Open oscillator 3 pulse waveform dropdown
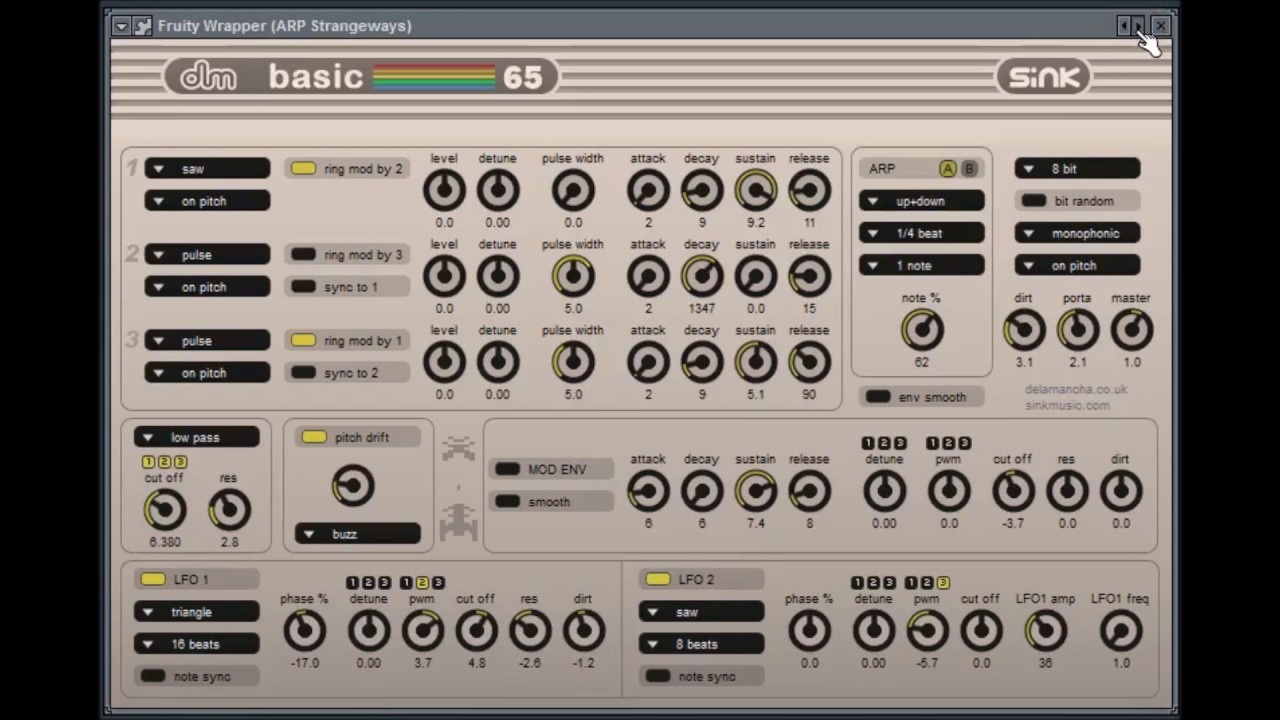Screen dimensions: 1280x720 (207, 341)
